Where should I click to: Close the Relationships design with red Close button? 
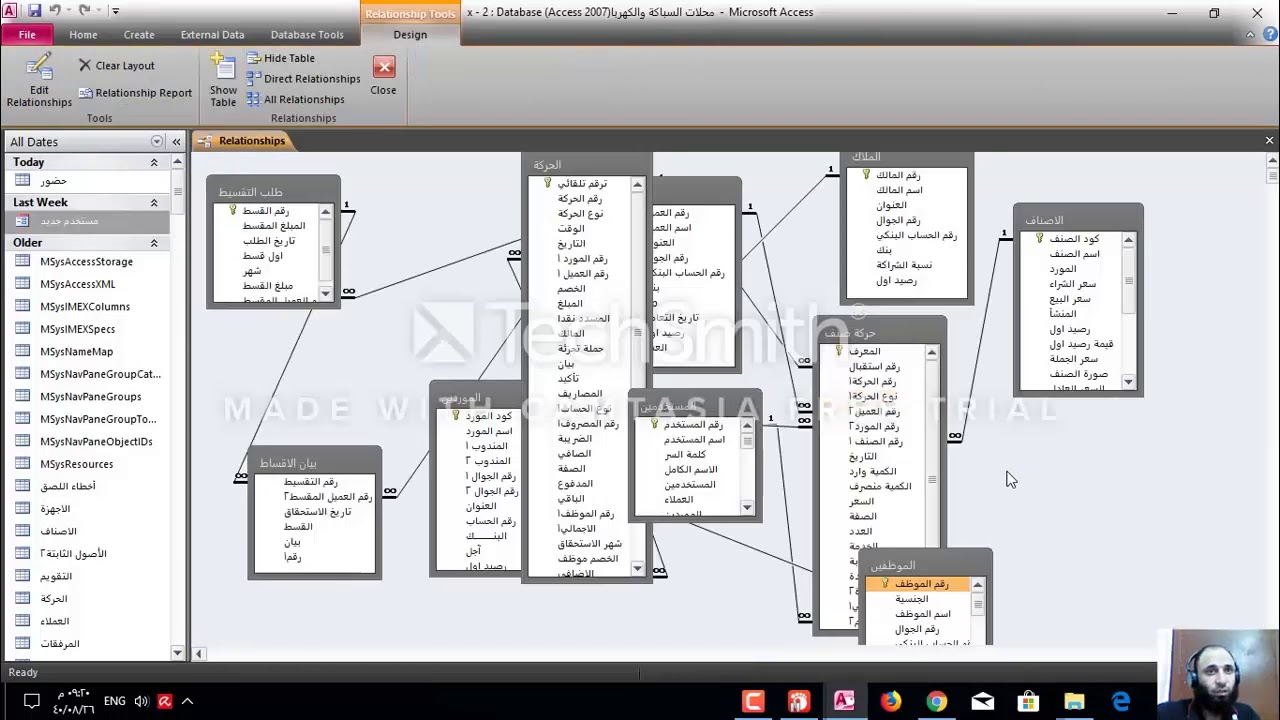point(383,76)
